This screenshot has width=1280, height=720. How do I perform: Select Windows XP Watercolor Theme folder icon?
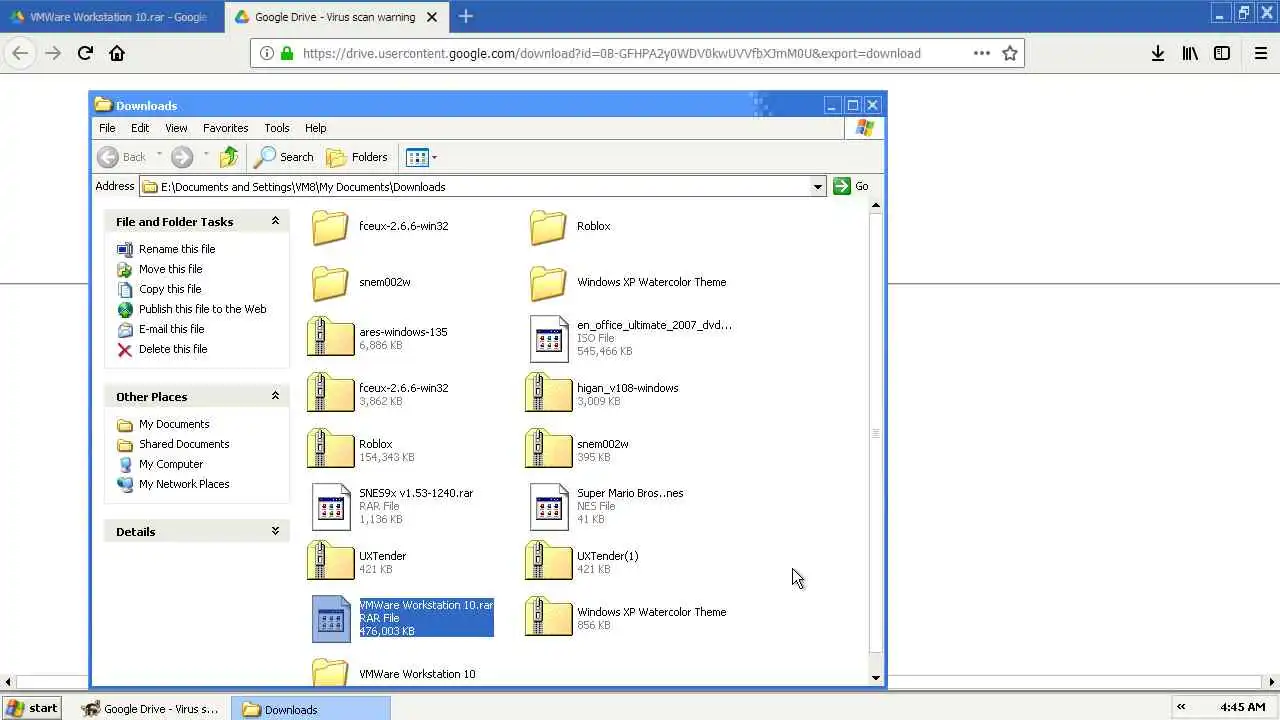pos(548,283)
